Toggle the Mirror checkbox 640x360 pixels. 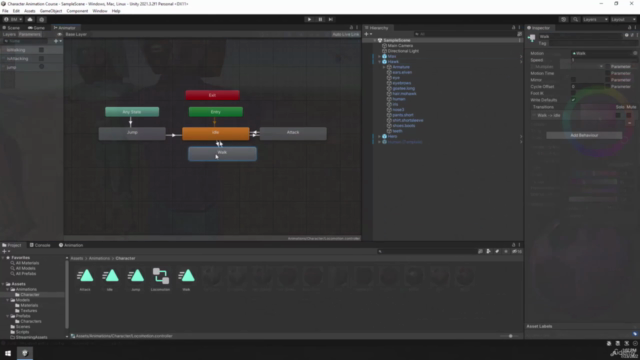pyautogui.click(x=573, y=80)
